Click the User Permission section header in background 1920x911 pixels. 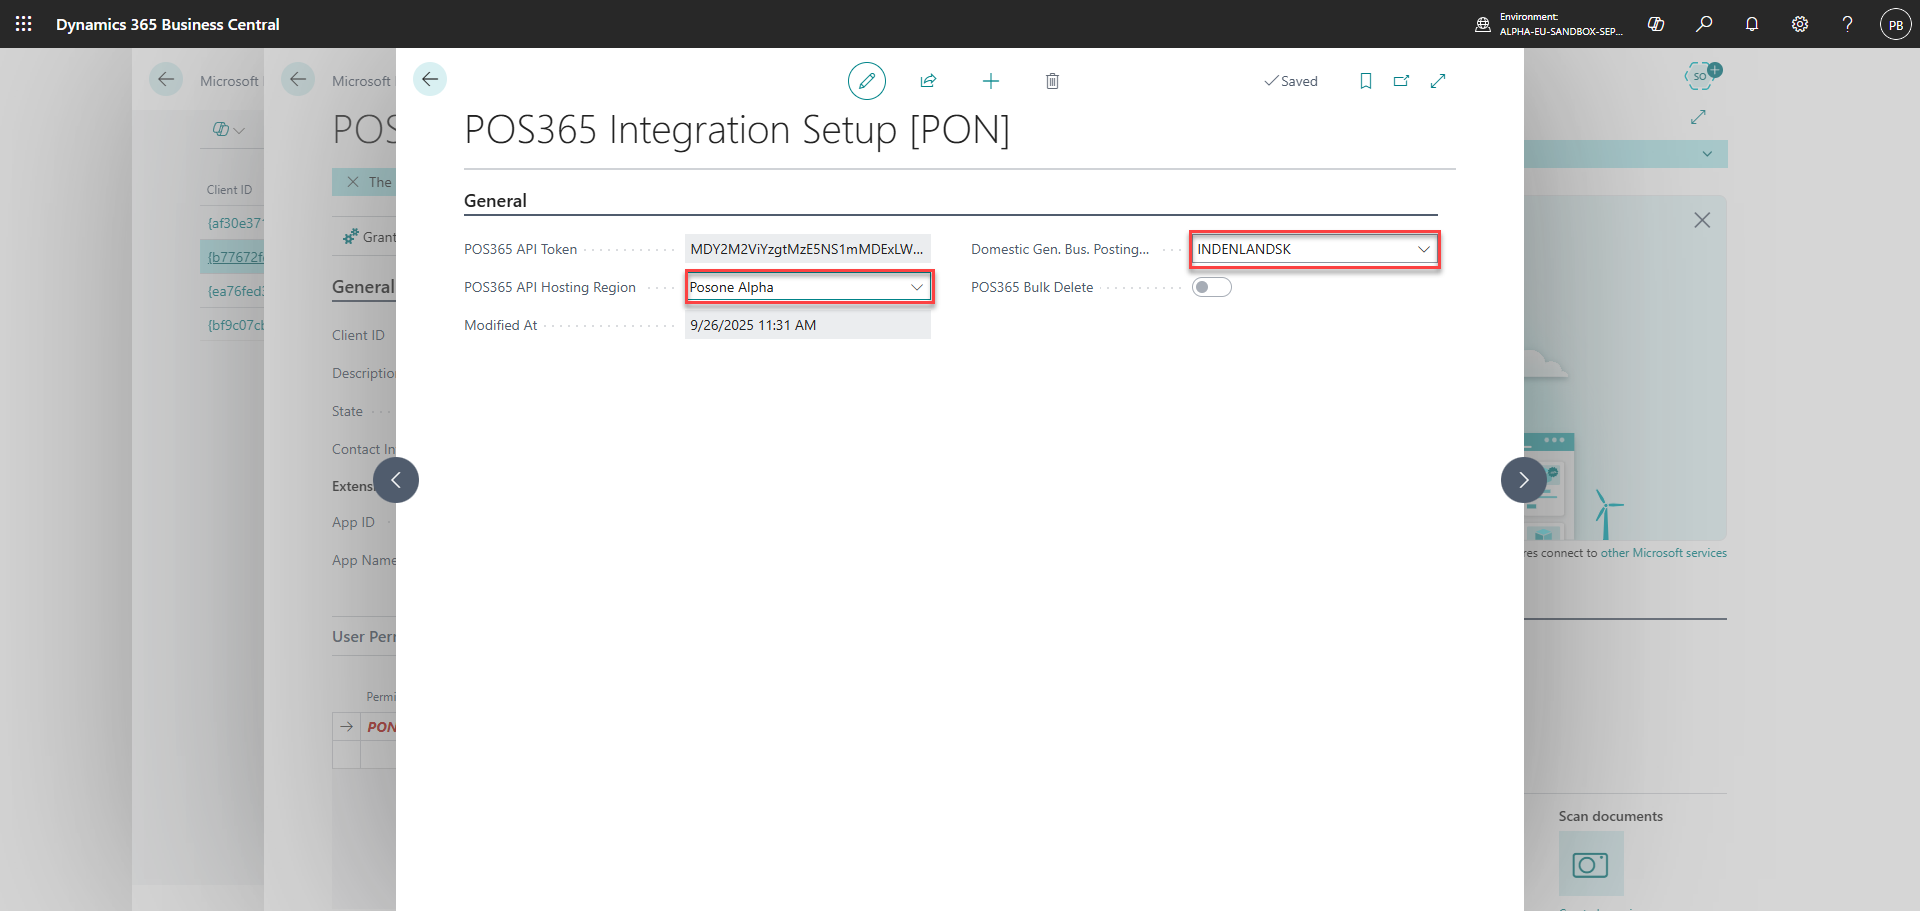click(364, 636)
